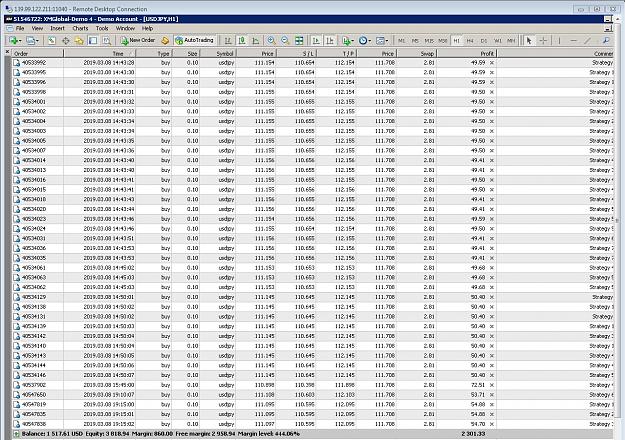This screenshot has width=625, height=440.
Task: Switch to candlestick chart icon
Action: [x=242, y=40]
